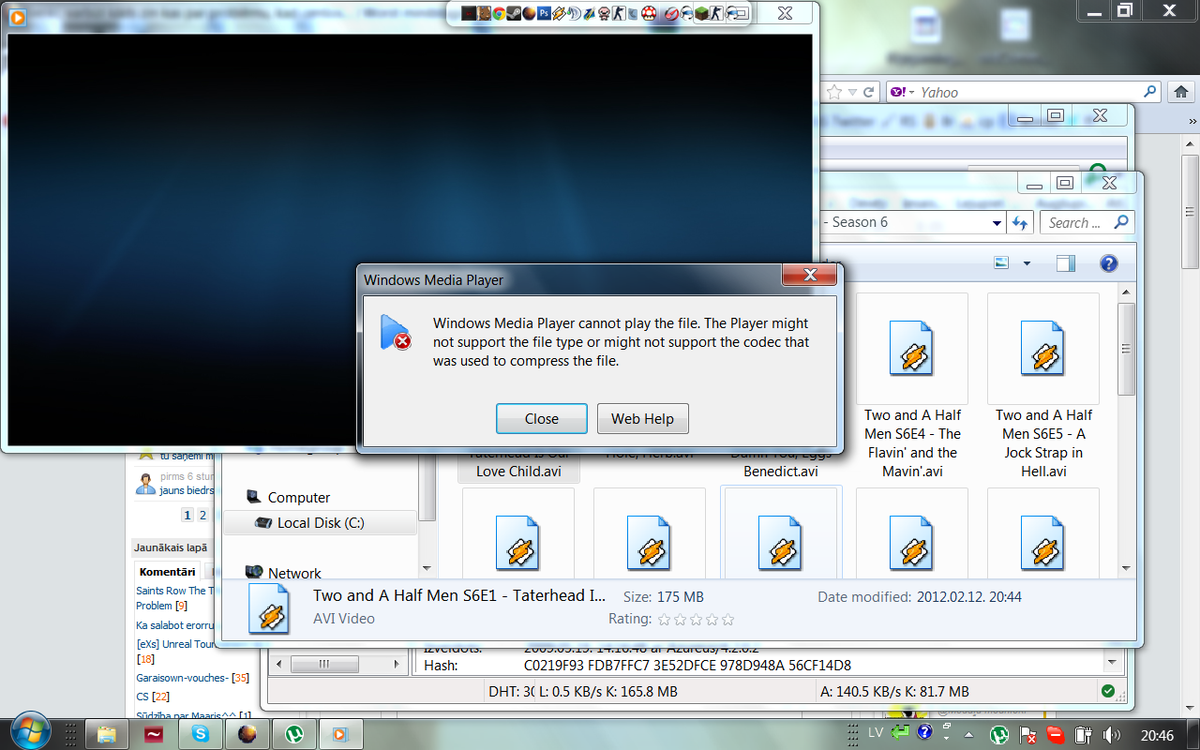Screen dimensions: 1200x750
Task: Rate the file with the first star
Action: pos(663,620)
